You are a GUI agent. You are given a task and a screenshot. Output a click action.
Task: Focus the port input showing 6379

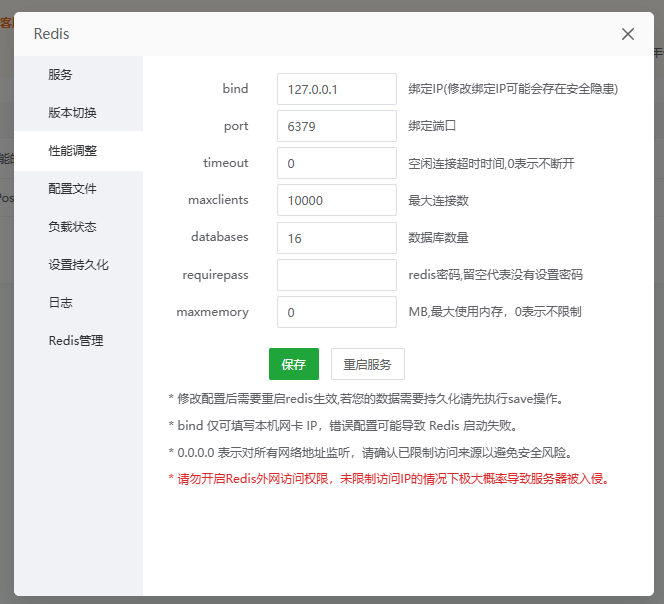(337, 126)
